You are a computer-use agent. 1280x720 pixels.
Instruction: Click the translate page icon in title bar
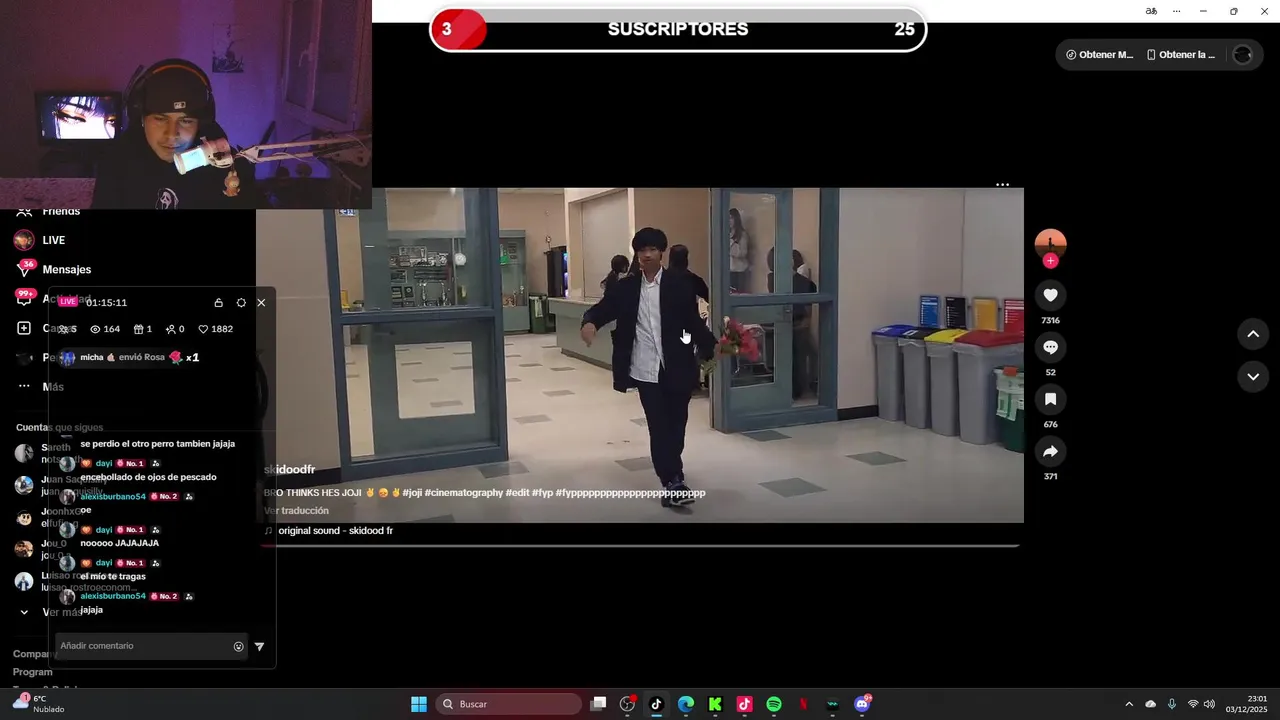click(1151, 11)
